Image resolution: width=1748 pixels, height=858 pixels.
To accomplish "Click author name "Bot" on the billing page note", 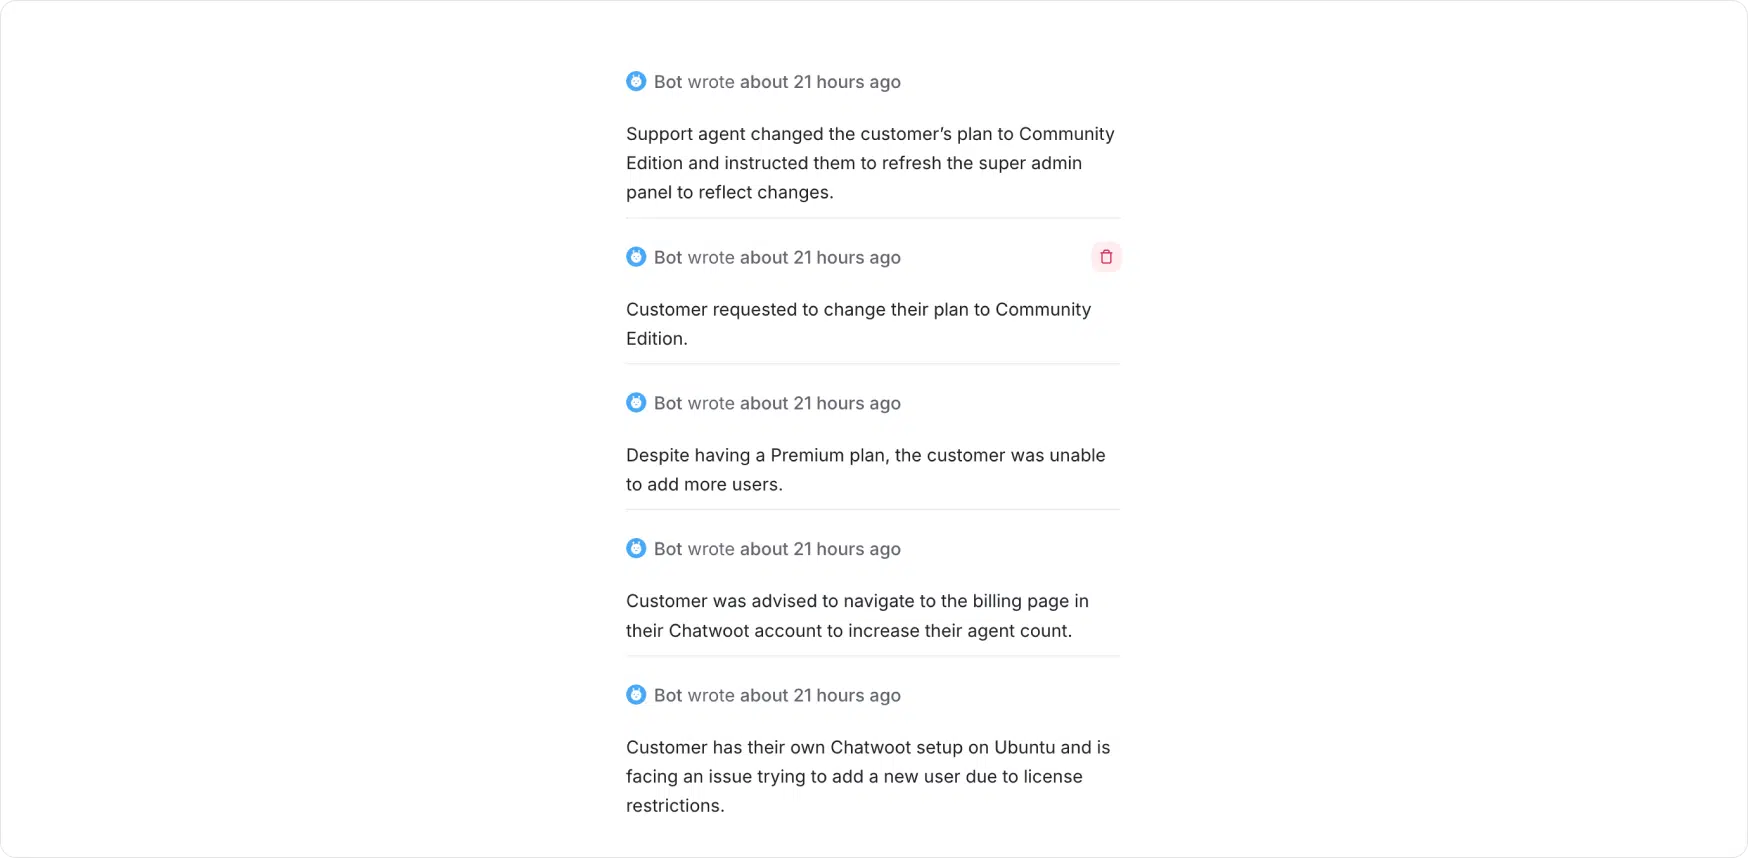I will (668, 550).
